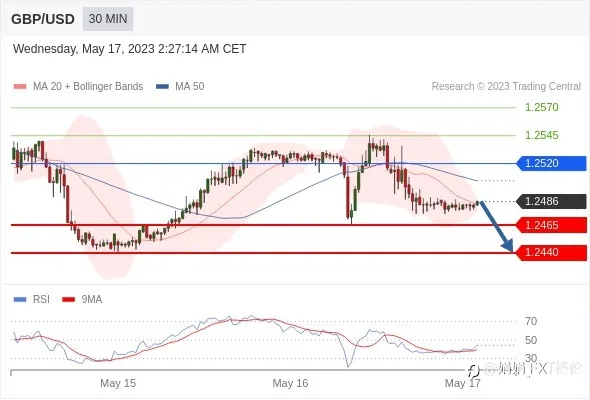Click the blue downward forecast arrow
Viewport: 590px width, 400px height.
pyautogui.click(x=497, y=227)
